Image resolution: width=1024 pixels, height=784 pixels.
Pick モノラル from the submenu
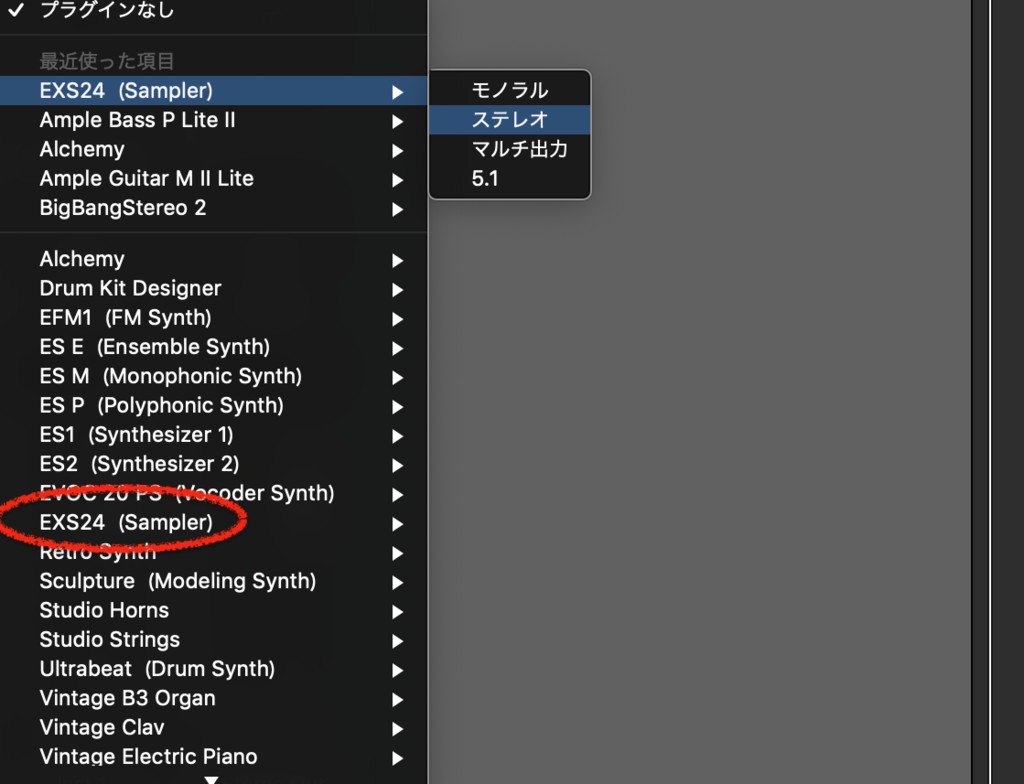pyautogui.click(x=509, y=90)
